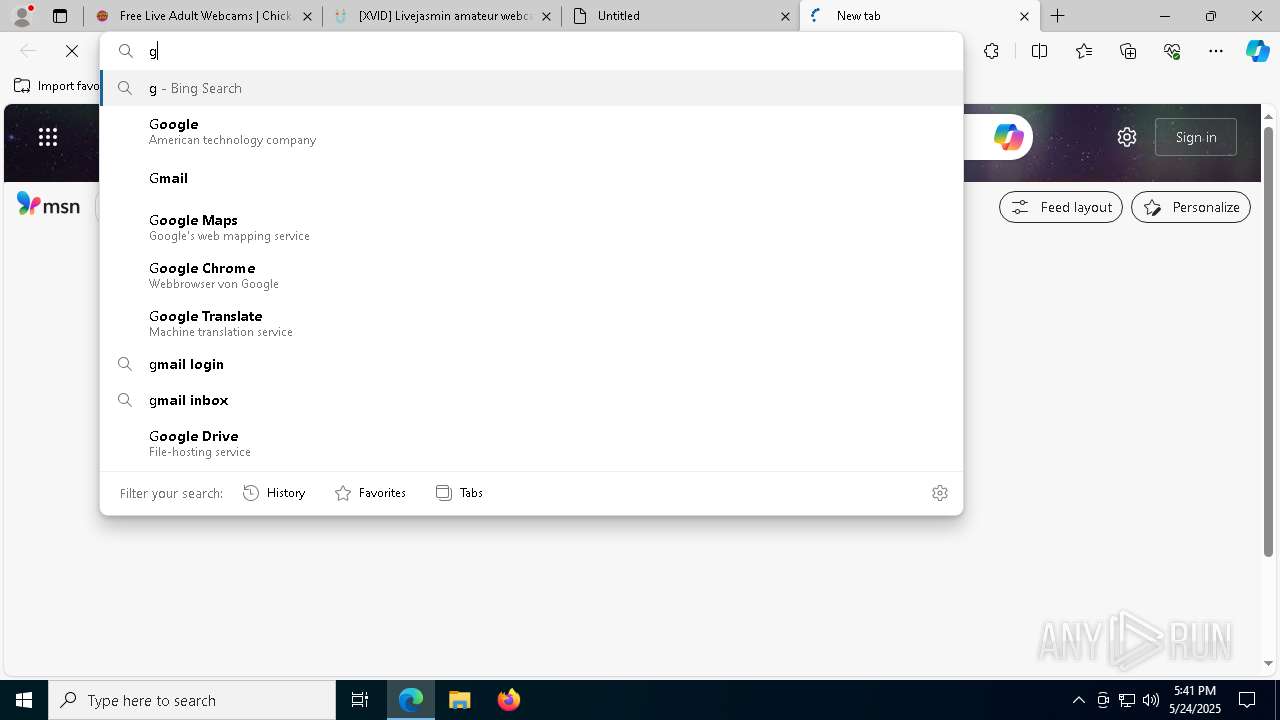Open page settings gear icon
Viewport: 1280px width, 720px height.
pos(1127,137)
